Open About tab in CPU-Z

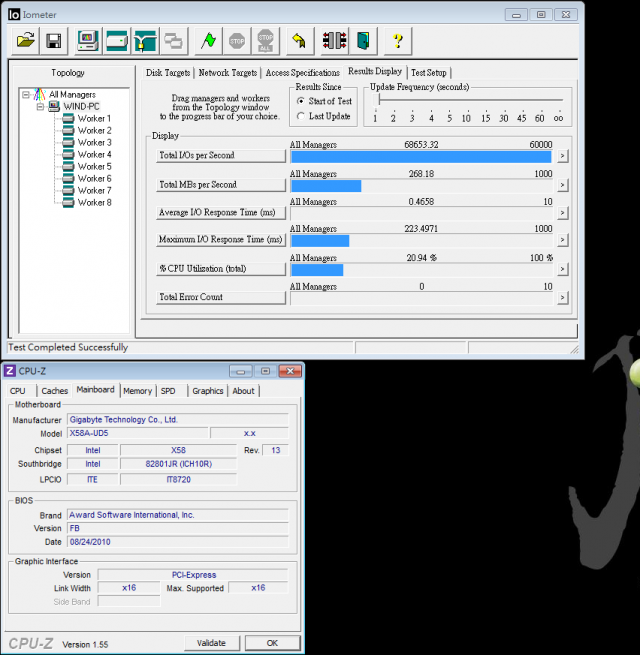tap(243, 391)
